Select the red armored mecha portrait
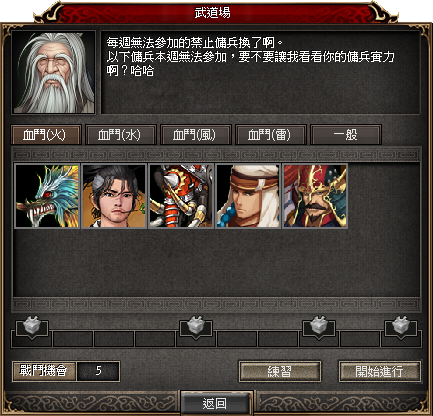The width and height of the screenshot is (433, 416). tap(181, 196)
